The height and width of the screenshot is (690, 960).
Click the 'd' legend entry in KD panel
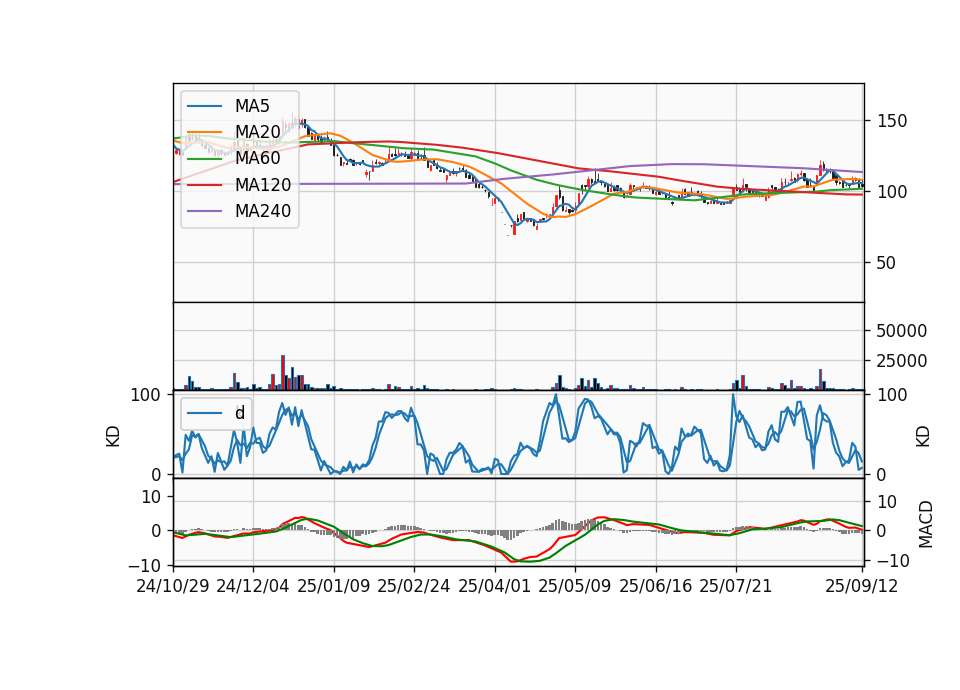[x=240, y=413]
